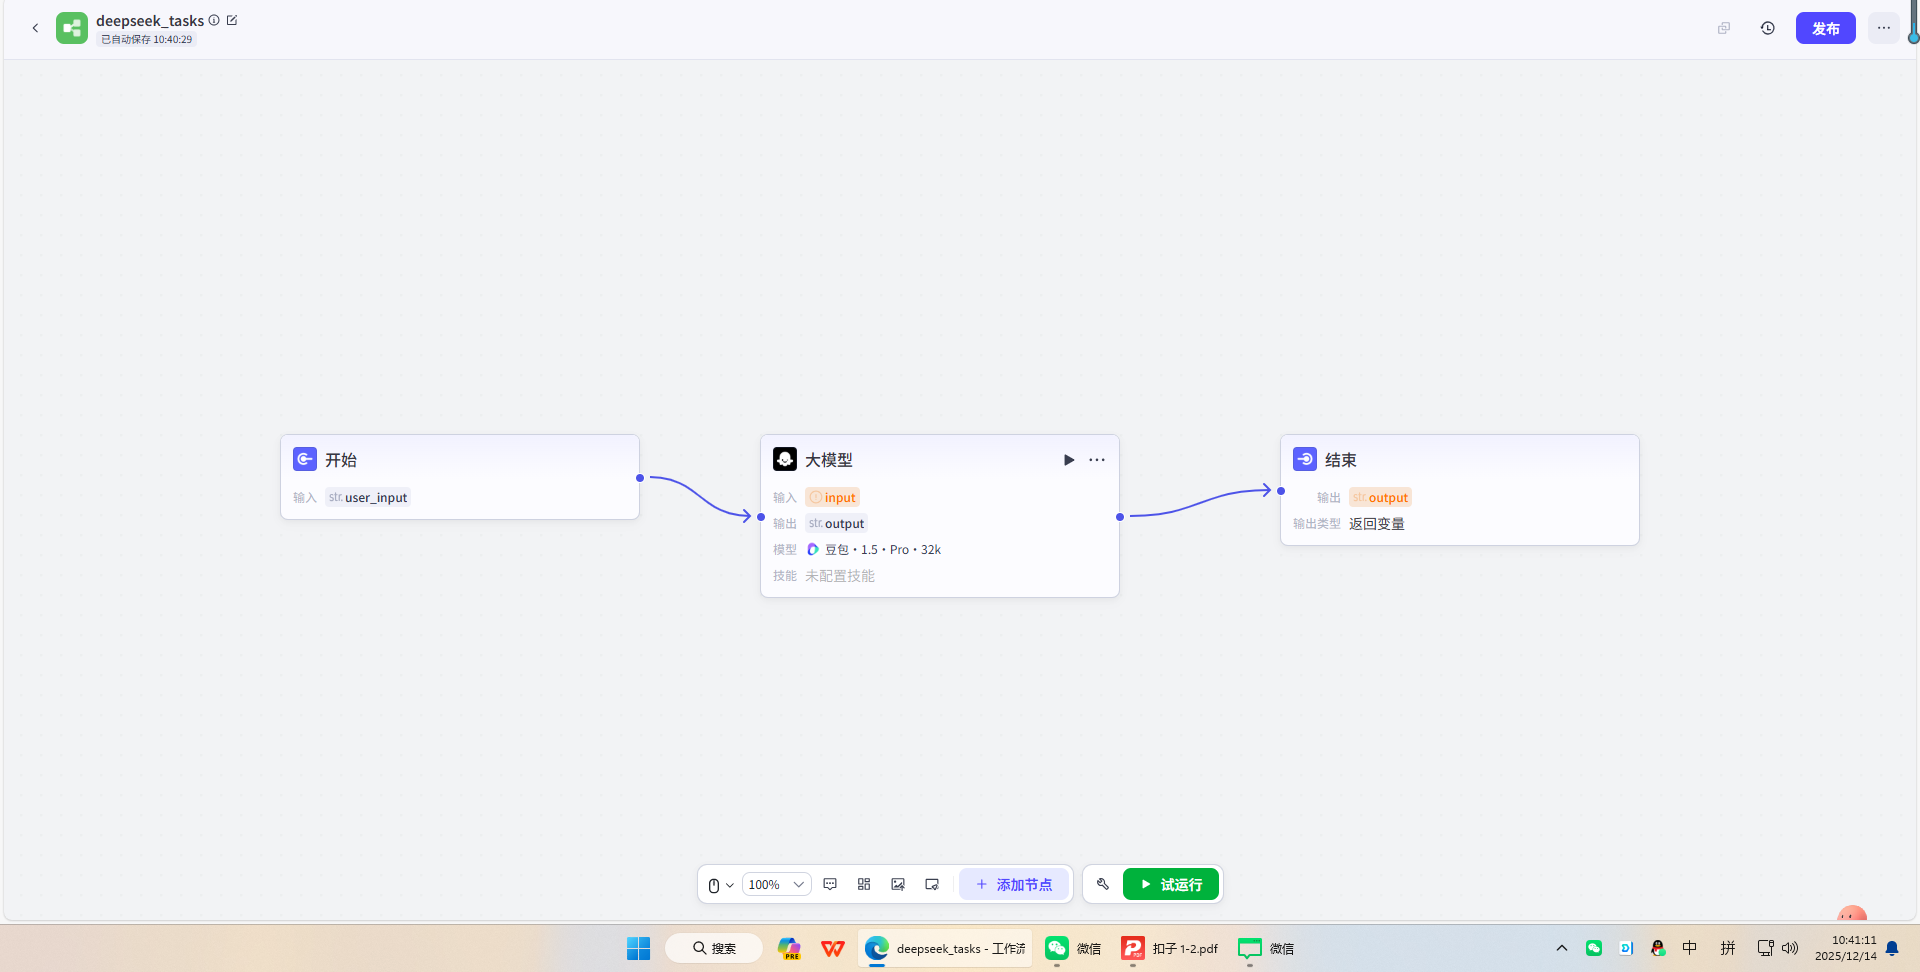
Task: Open the volume speaker icon in tray
Action: 1790,948
